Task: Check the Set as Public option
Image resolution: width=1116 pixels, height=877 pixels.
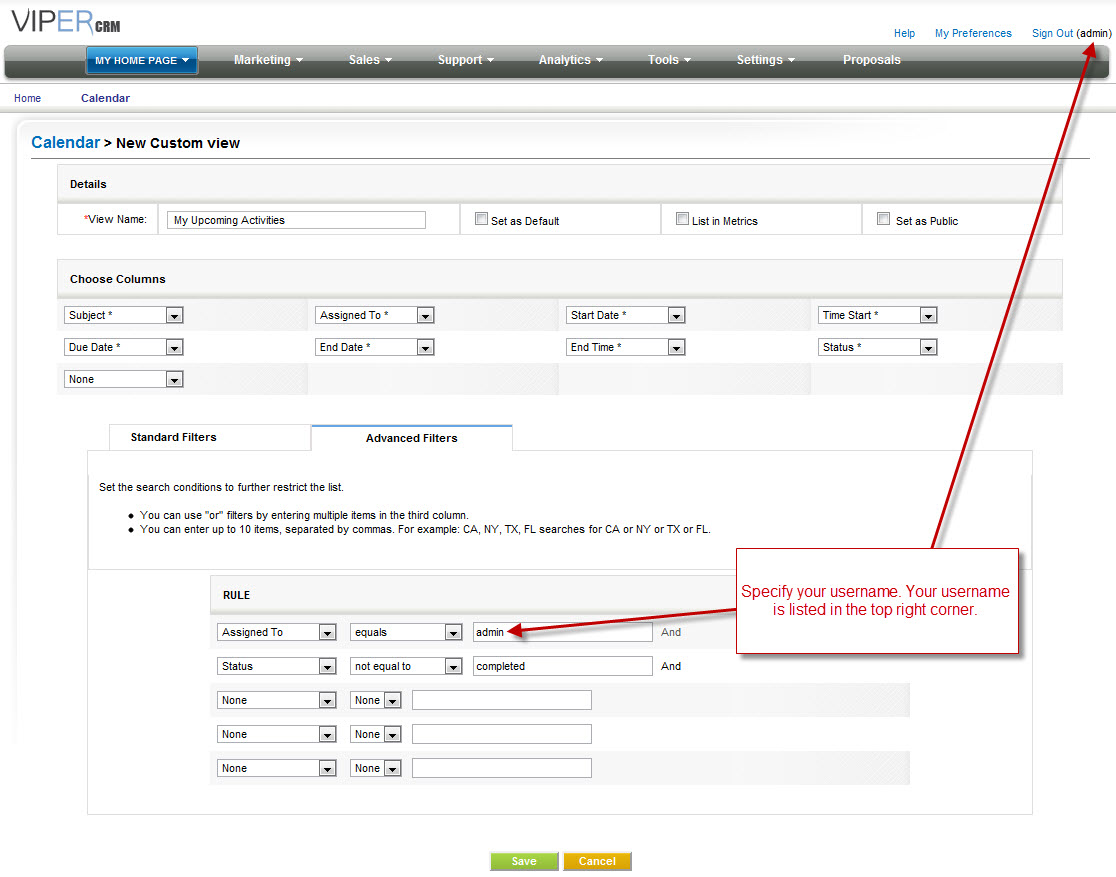Action: coord(883,219)
